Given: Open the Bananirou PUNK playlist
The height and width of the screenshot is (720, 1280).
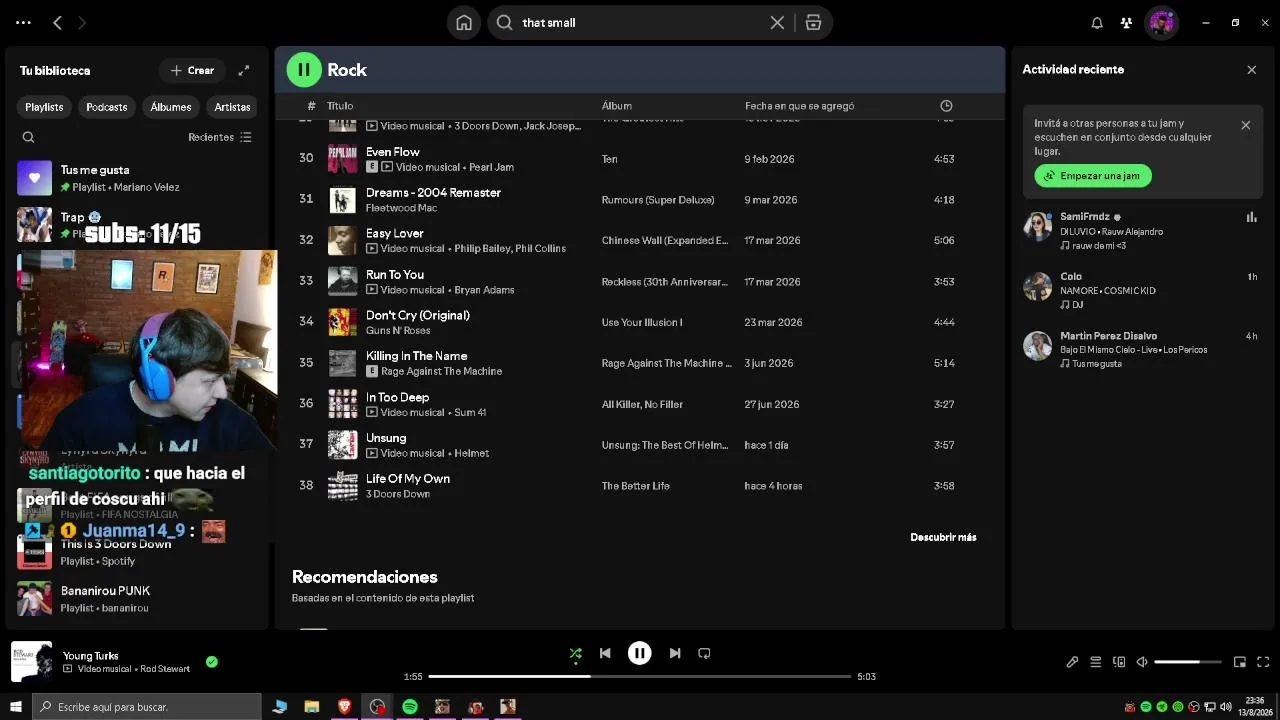Looking at the screenshot, I should [138, 599].
